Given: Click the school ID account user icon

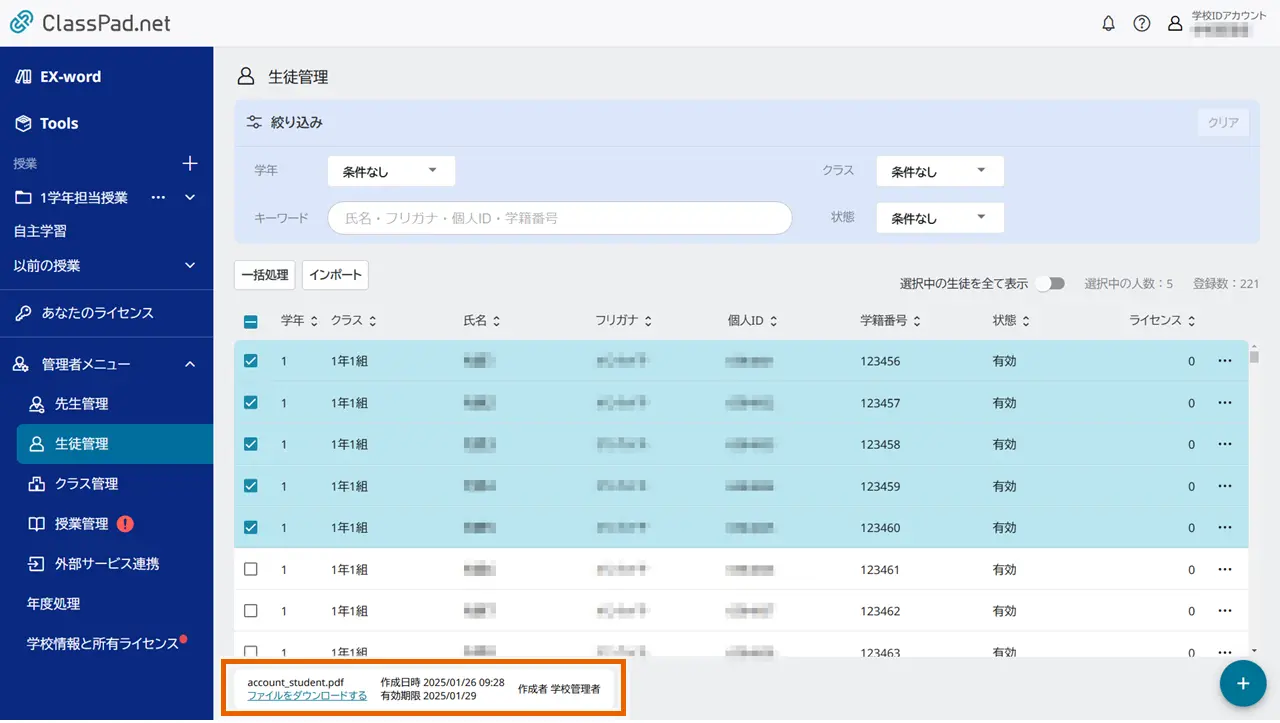Looking at the screenshot, I should click(1176, 24).
